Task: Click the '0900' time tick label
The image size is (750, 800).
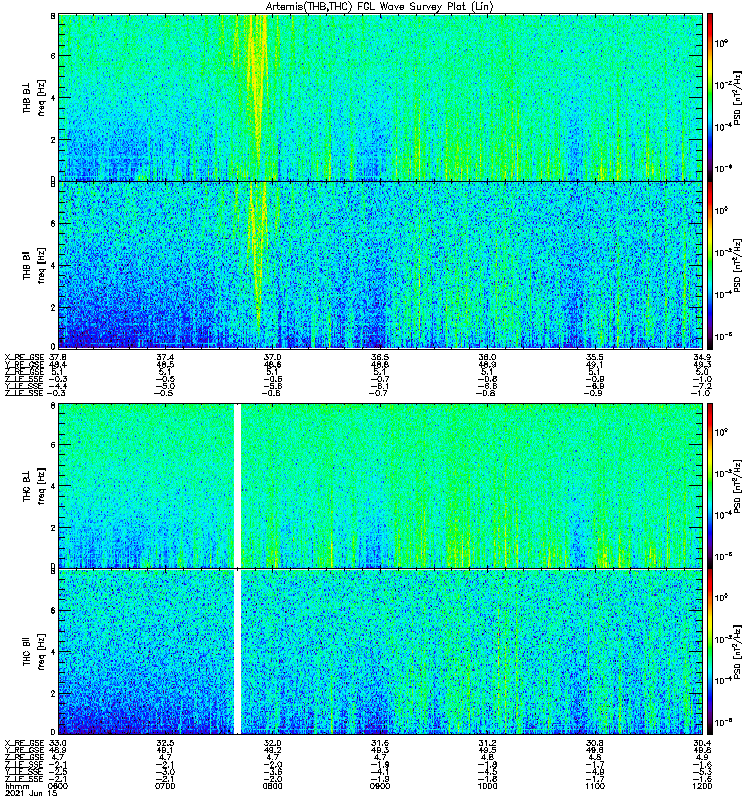Action: click(380, 786)
